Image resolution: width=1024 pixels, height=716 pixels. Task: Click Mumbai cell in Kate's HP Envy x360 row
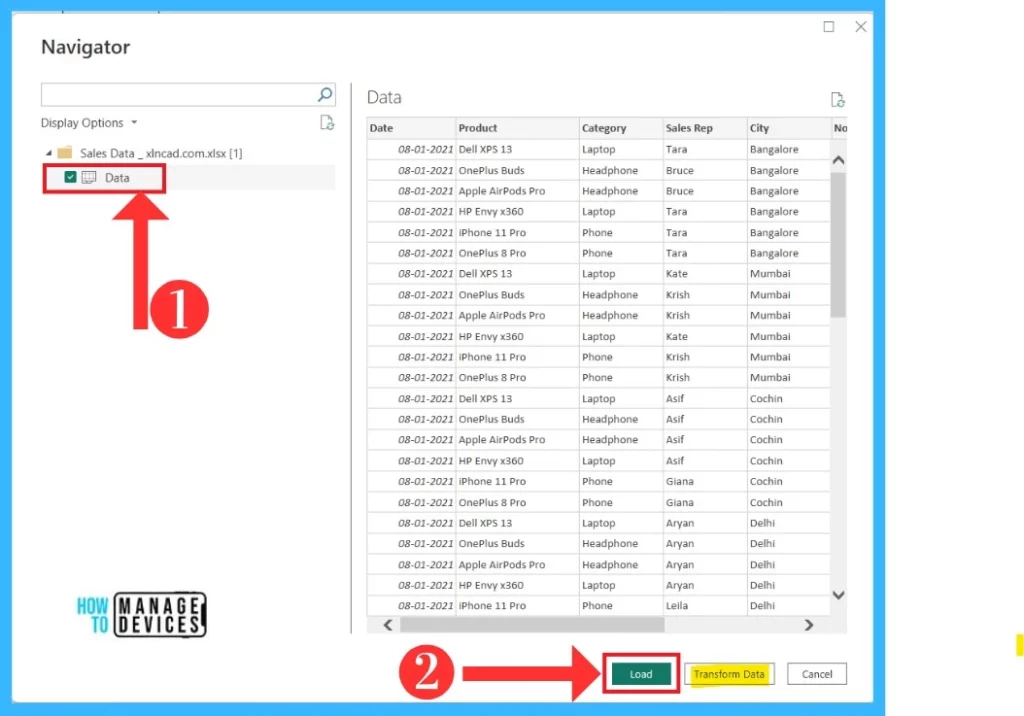788,336
